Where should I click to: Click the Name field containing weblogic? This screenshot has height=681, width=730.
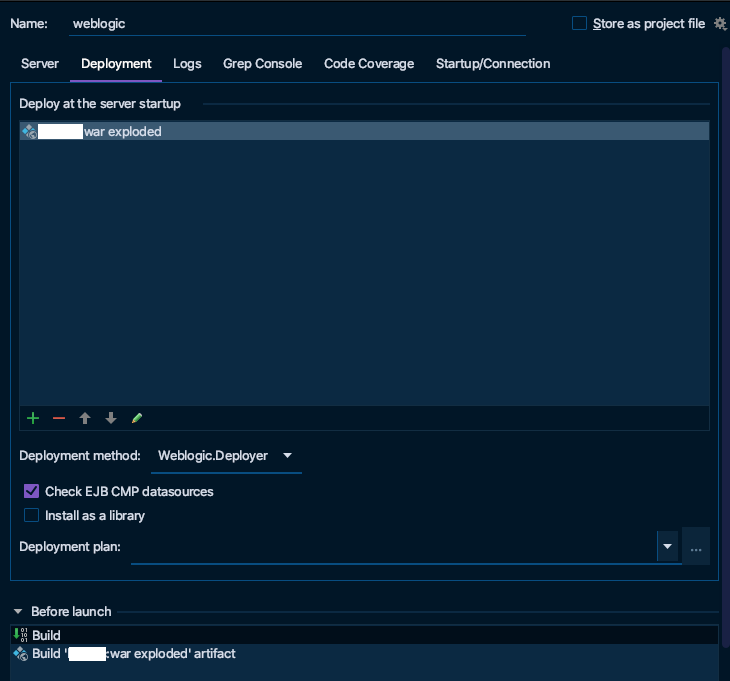coord(297,24)
